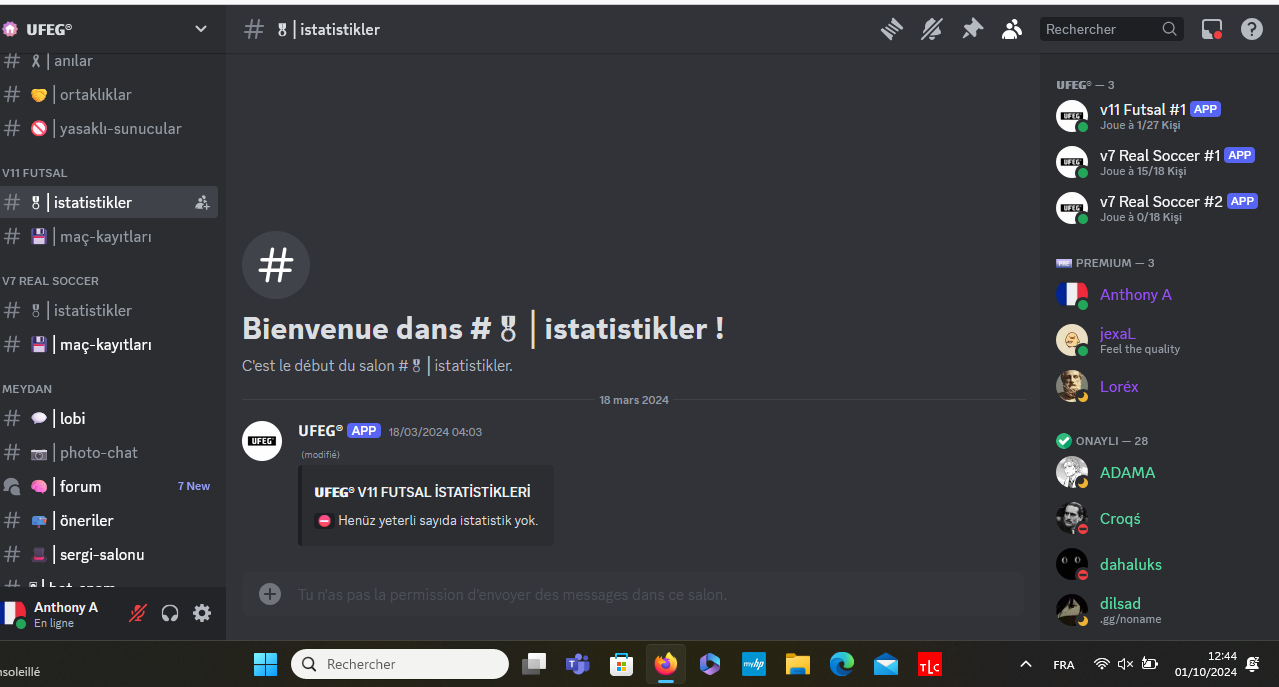Open the help question mark icon
This screenshot has height=687, width=1279.
coord(1252,29)
